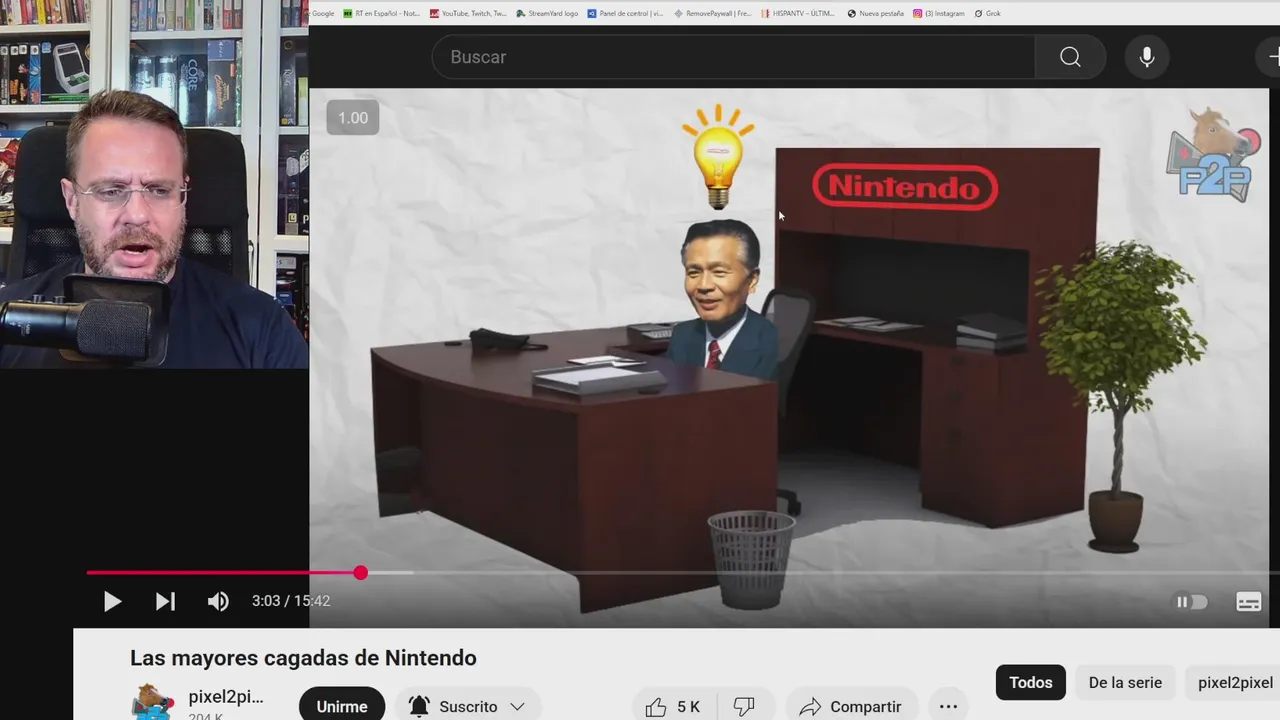The image size is (1280, 720).
Task: Click the search magnifier button
Action: (x=1070, y=57)
